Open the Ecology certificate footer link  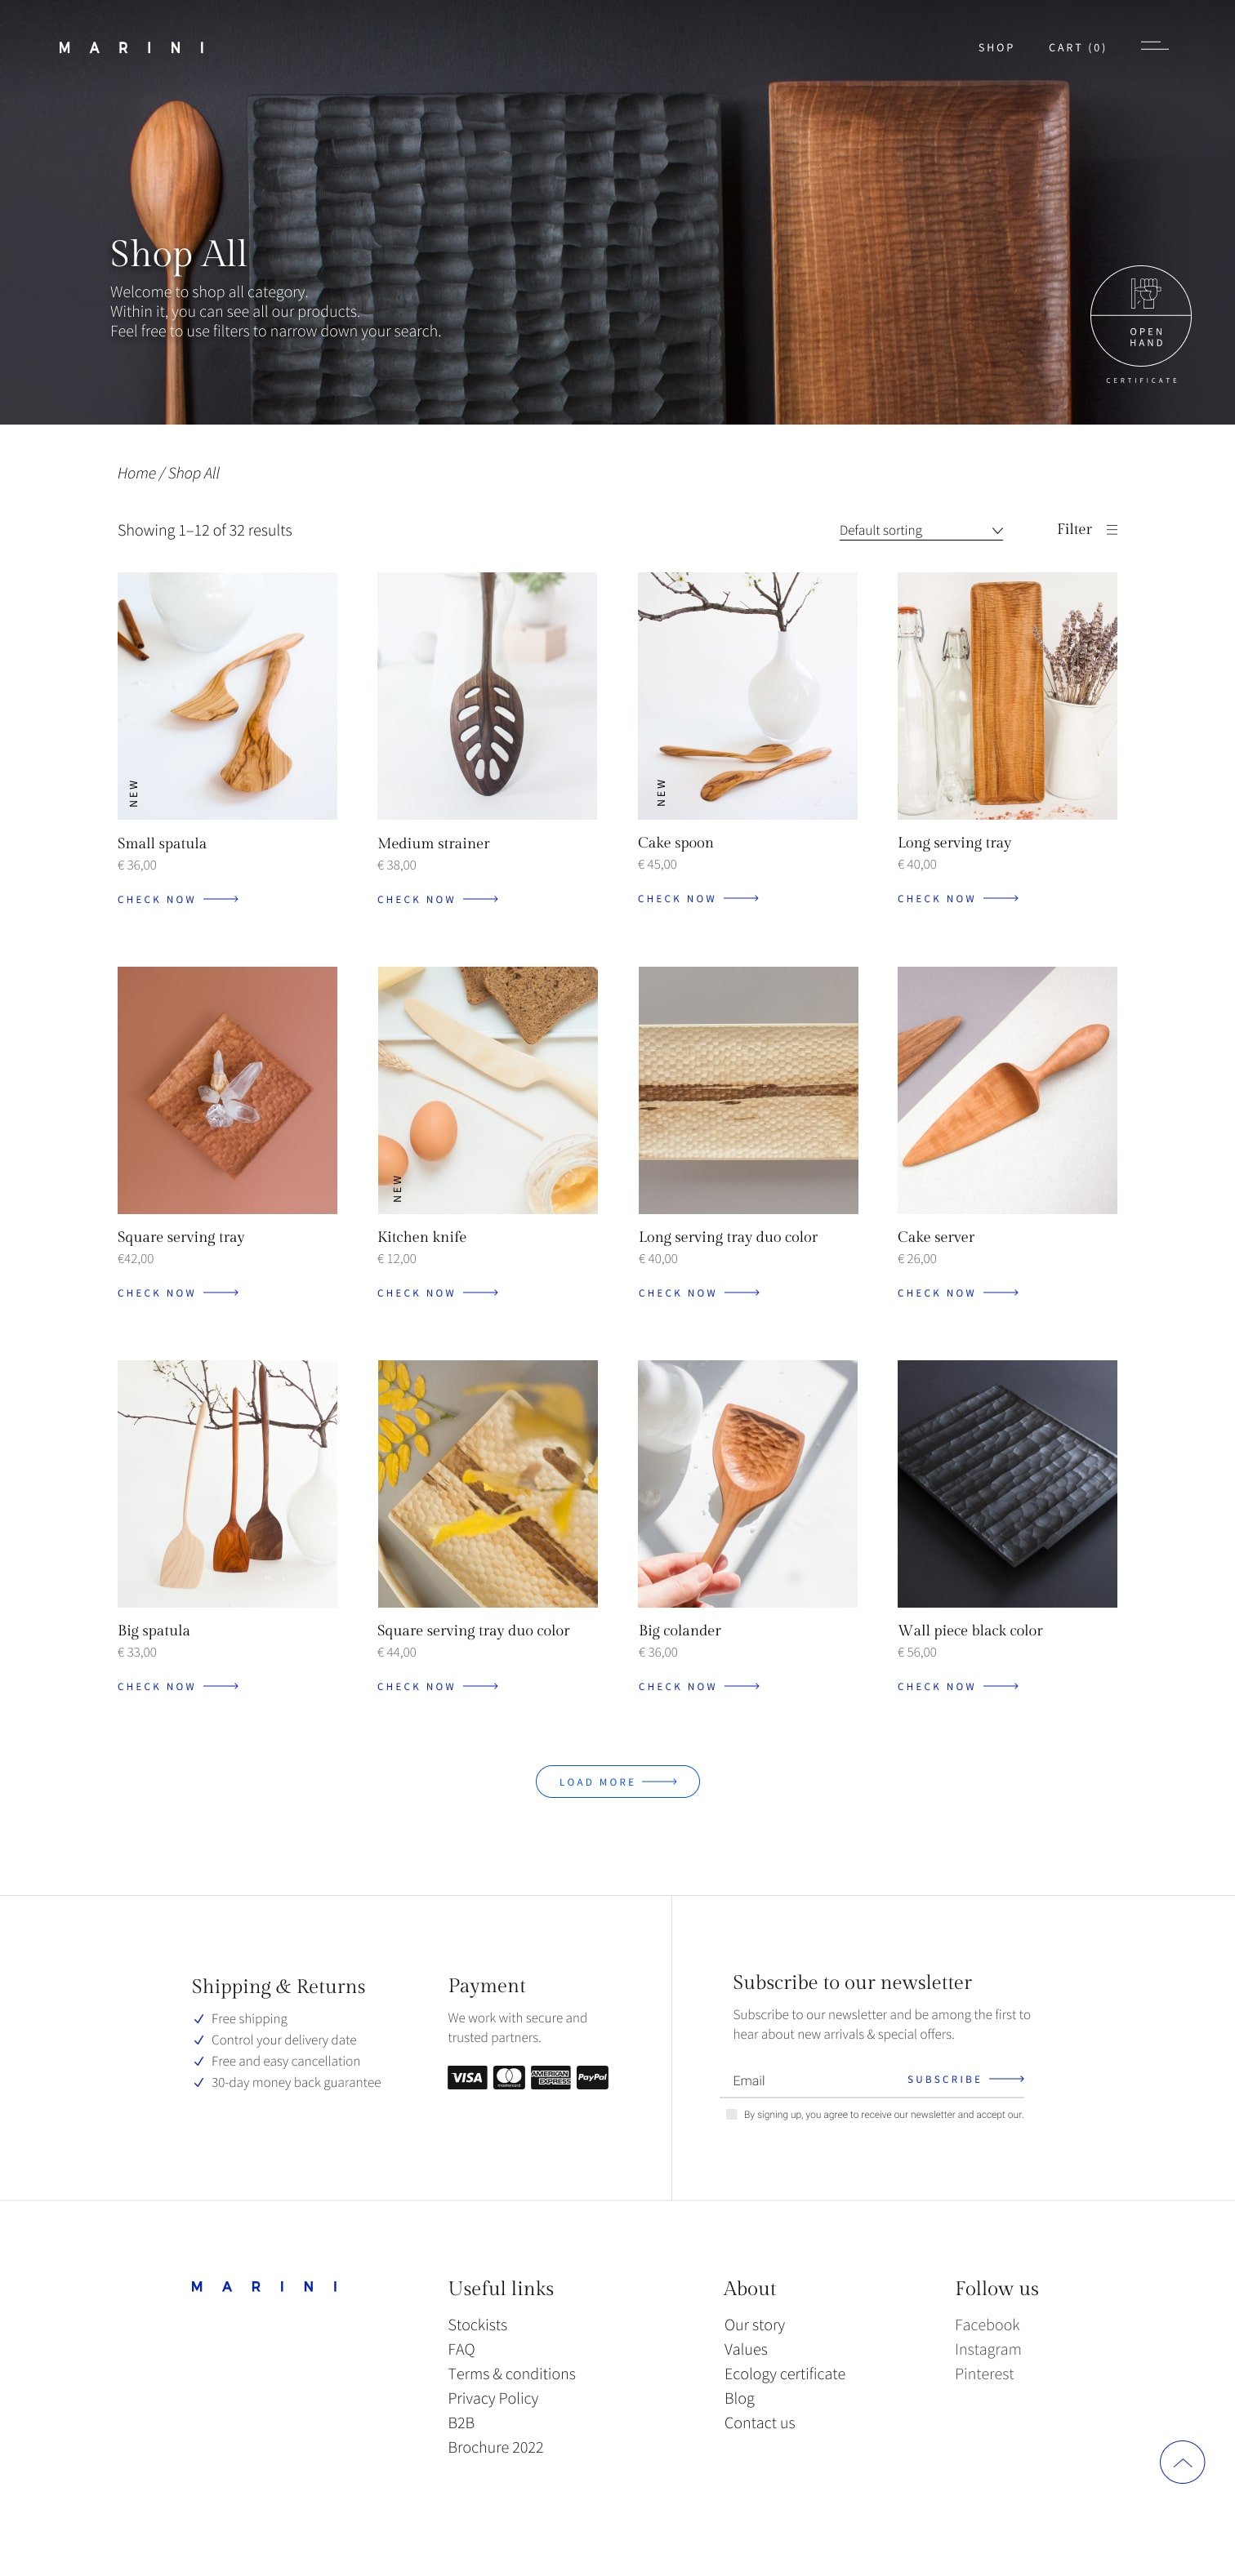[x=784, y=2373]
